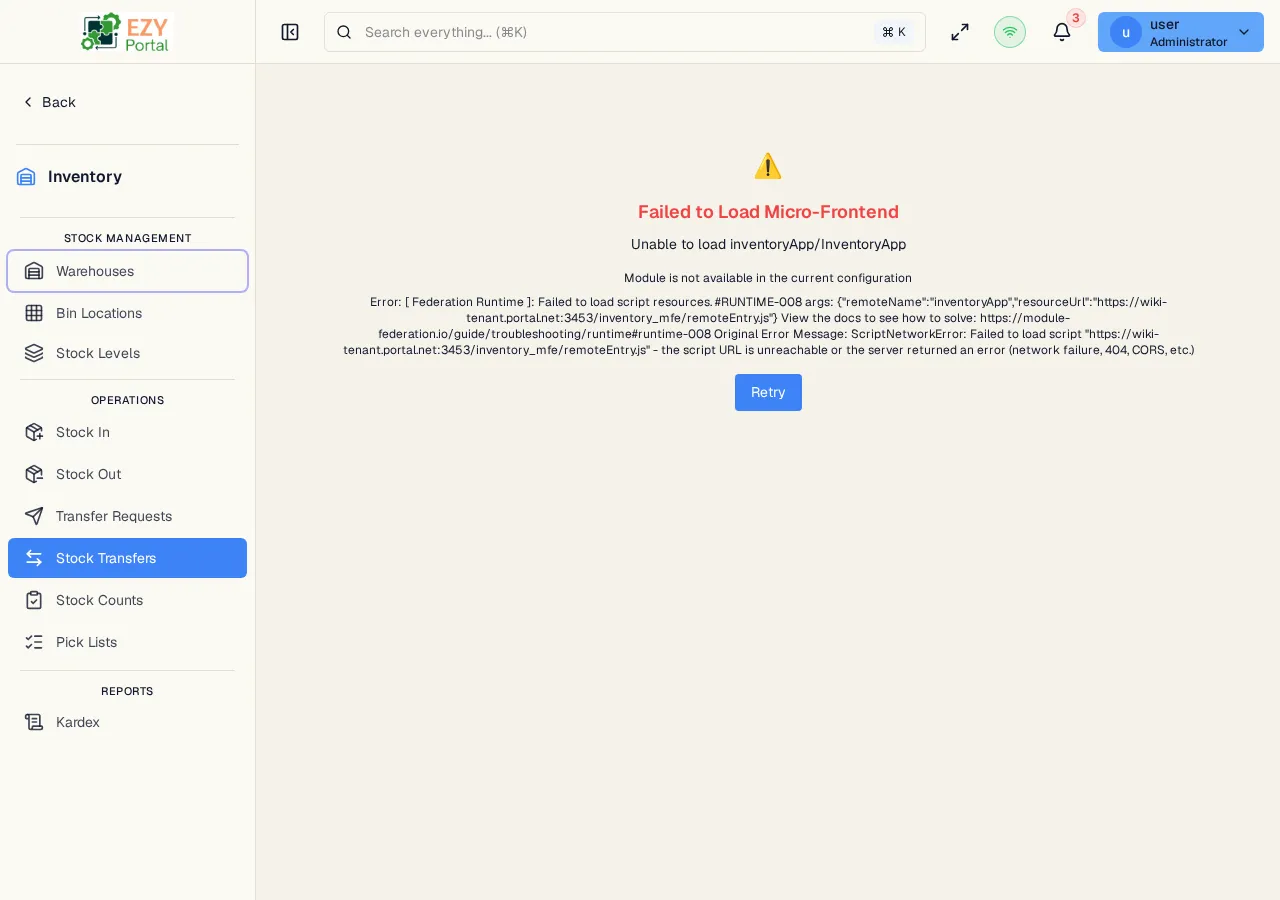This screenshot has height=900, width=1280.
Task: Click the user Administrator name text
Action: point(1188,33)
